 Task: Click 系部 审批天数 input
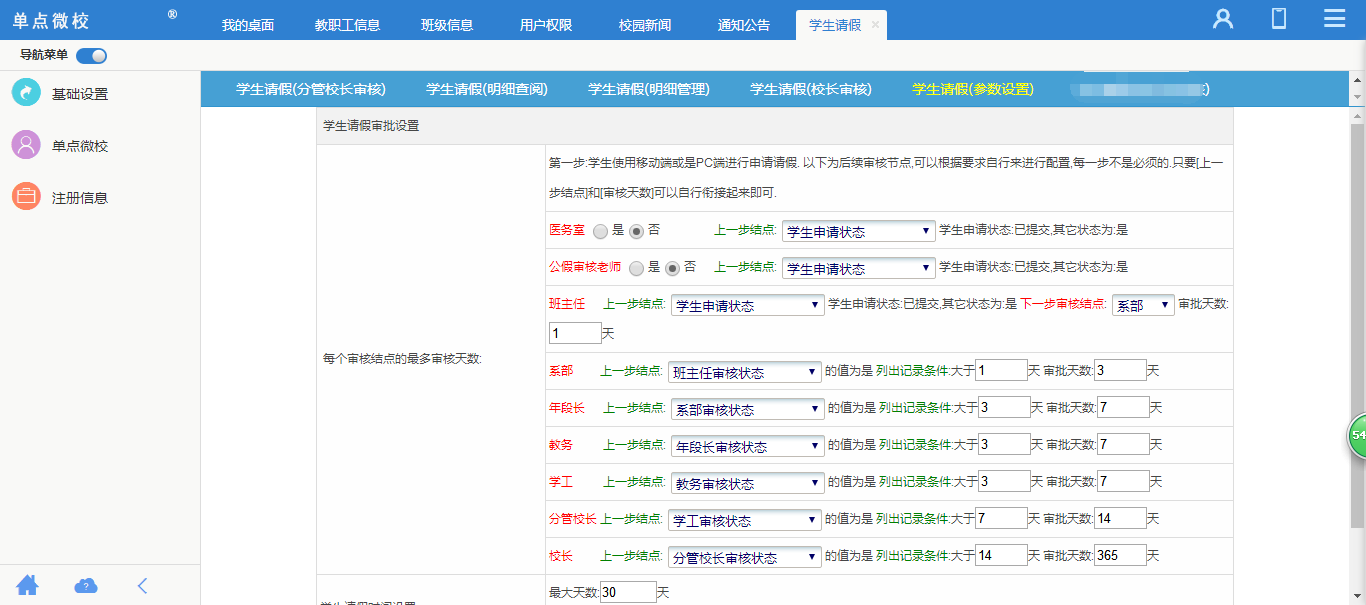1120,370
